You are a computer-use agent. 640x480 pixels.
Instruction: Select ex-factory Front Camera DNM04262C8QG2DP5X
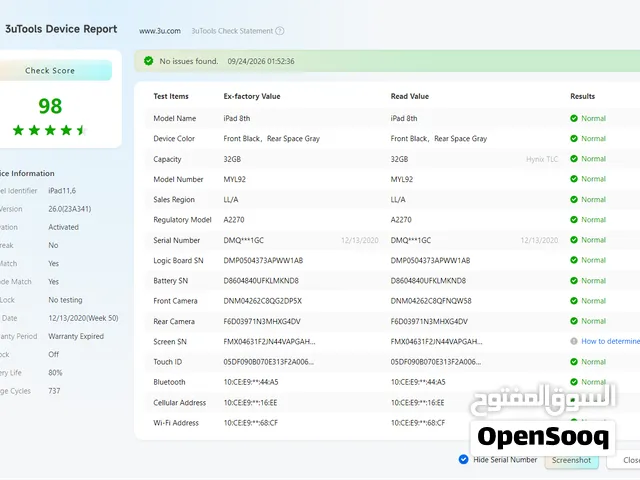pyautogui.click(x=262, y=301)
